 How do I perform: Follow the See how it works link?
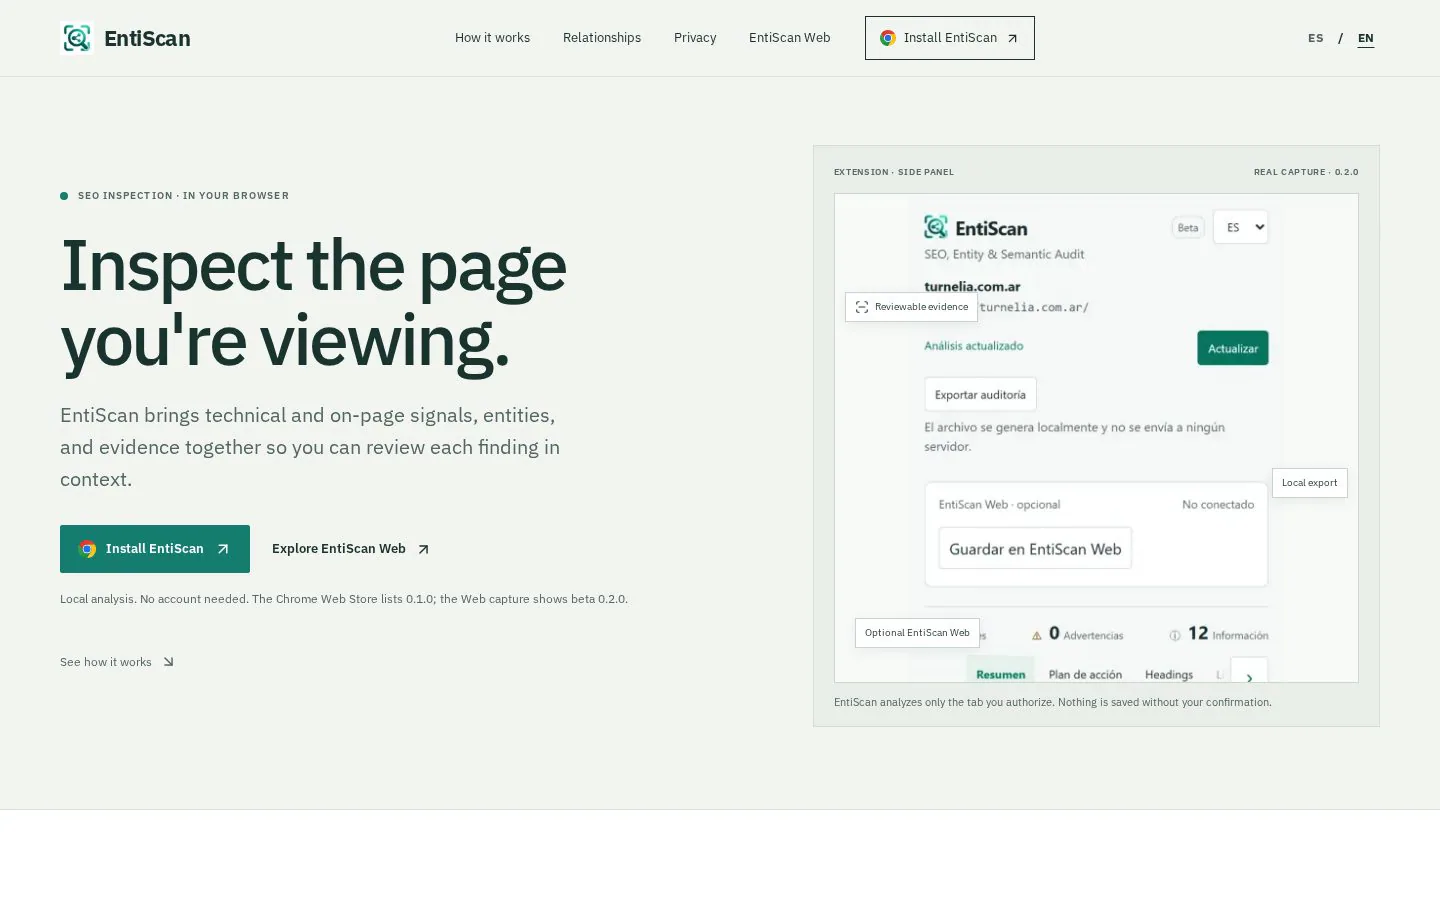tap(117, 662)
